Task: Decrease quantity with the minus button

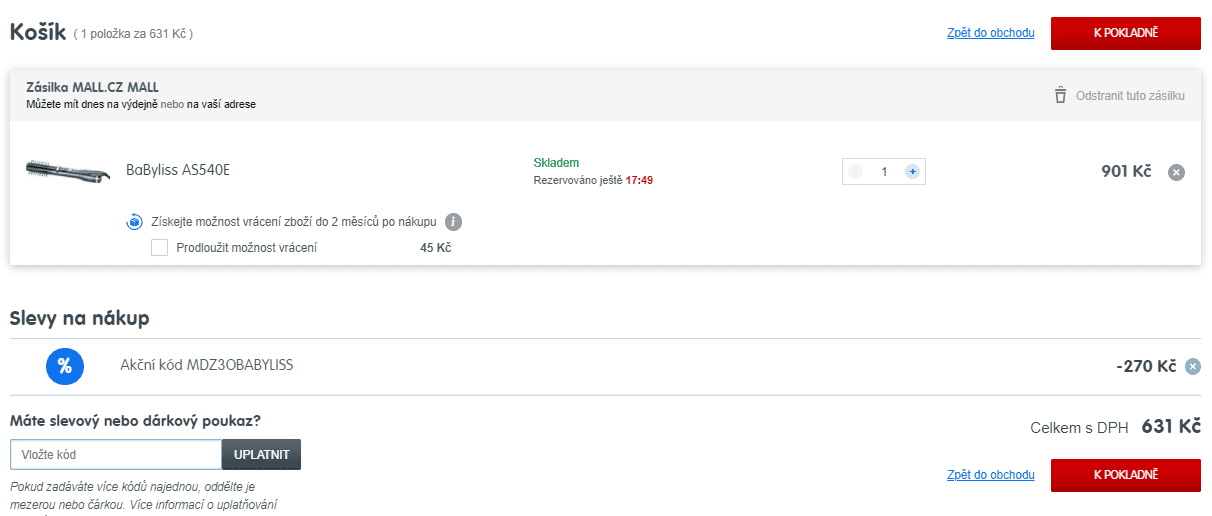Action: [855, 172]
